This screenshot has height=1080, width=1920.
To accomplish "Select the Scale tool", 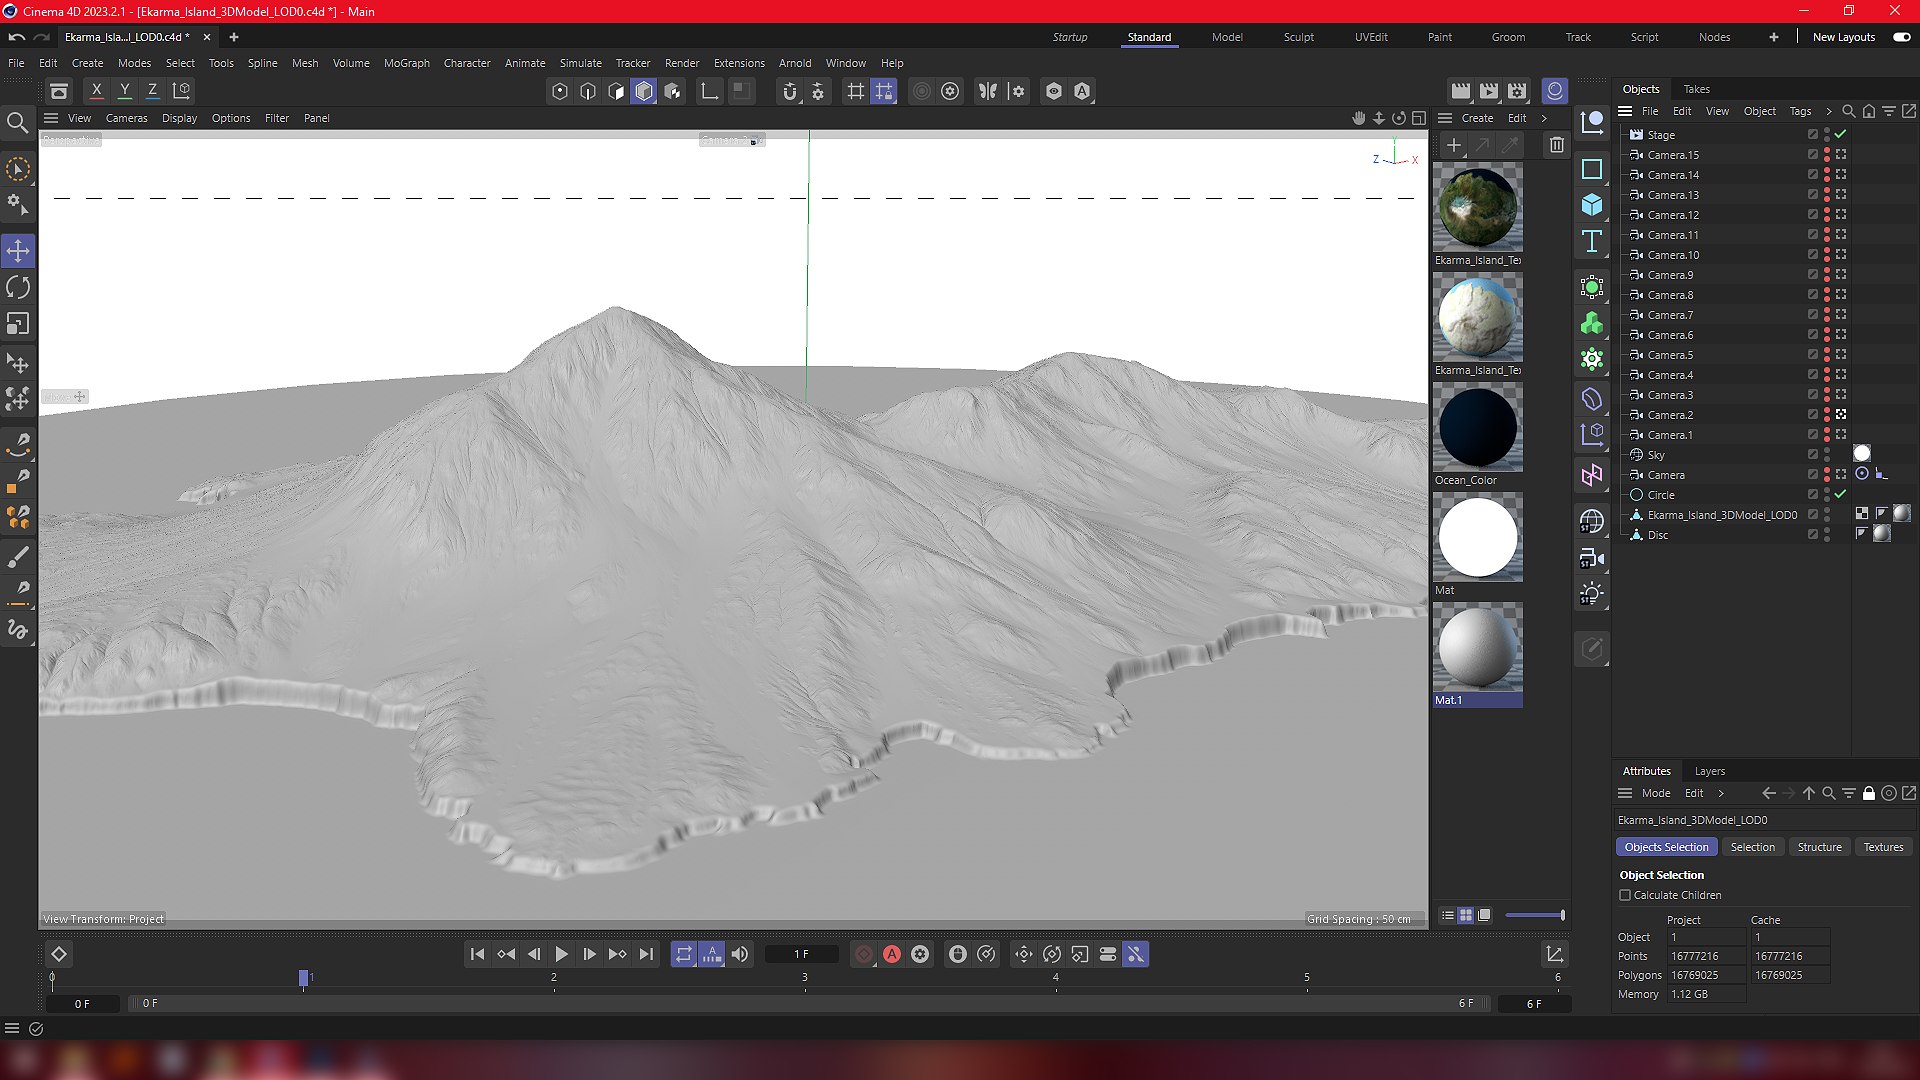I will (18, 324).
